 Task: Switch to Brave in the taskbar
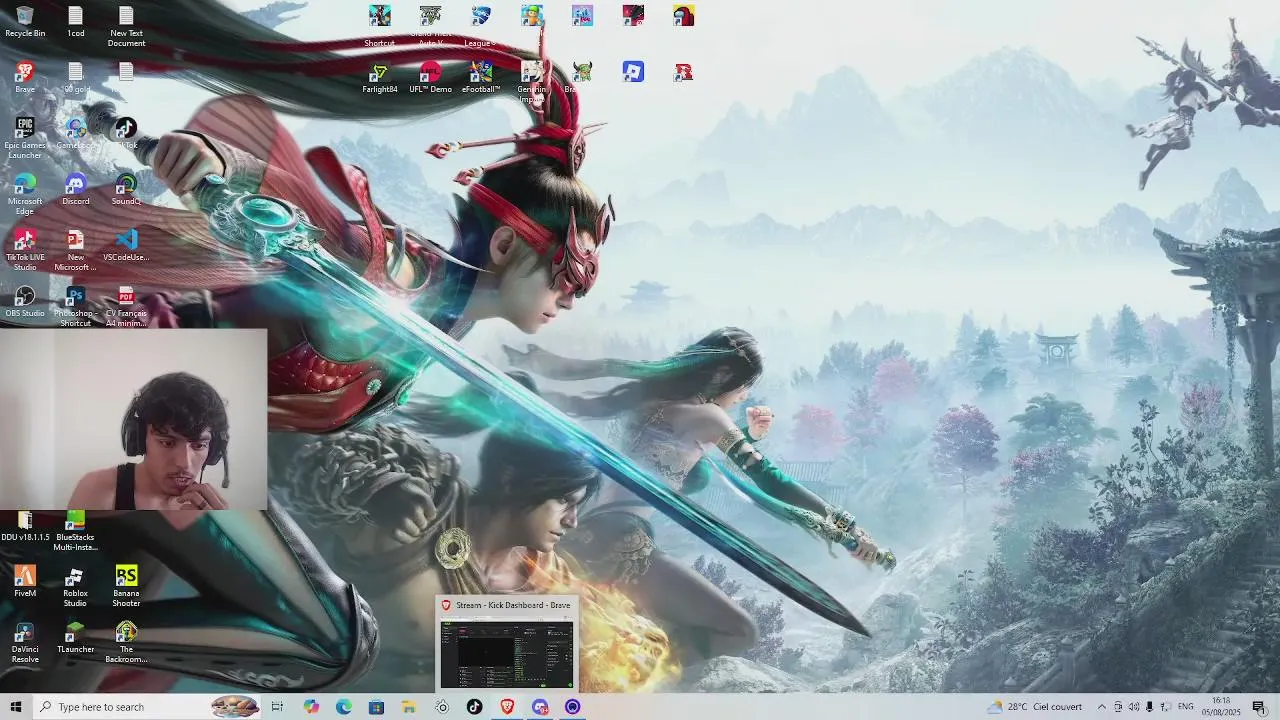[x=507, y=707]
